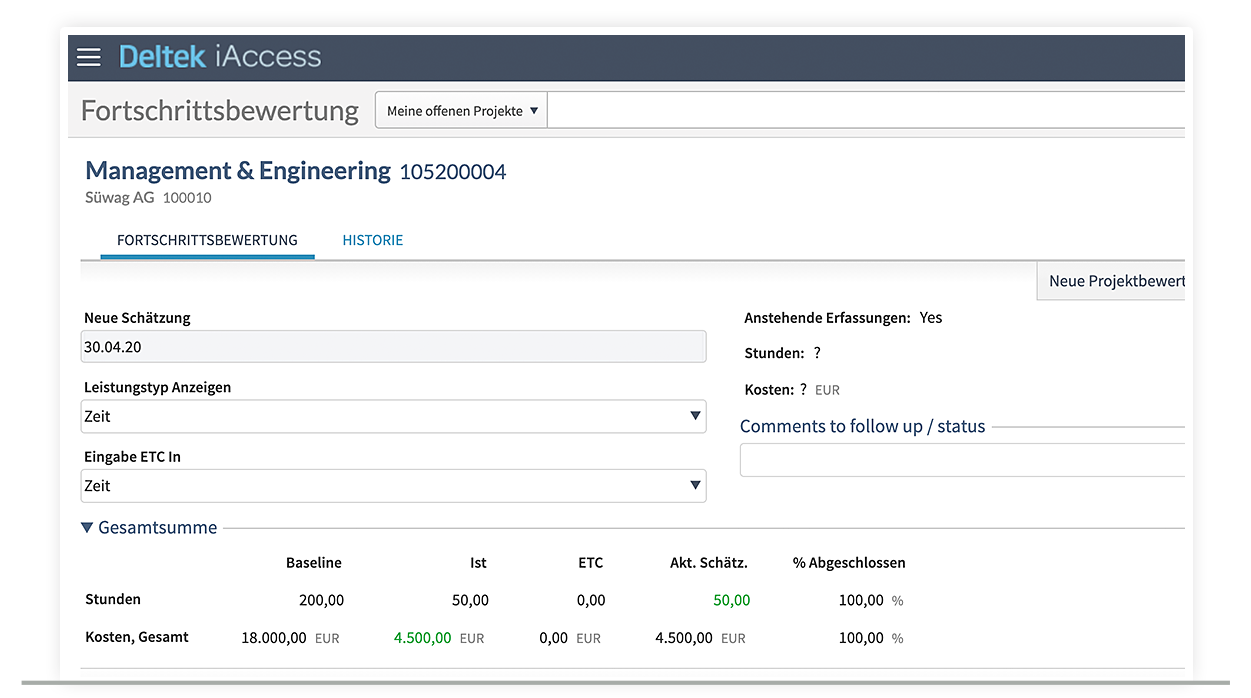Open the hamburger navigation menu
Screen dimensions: 1251x698
[x=88, y=57]
